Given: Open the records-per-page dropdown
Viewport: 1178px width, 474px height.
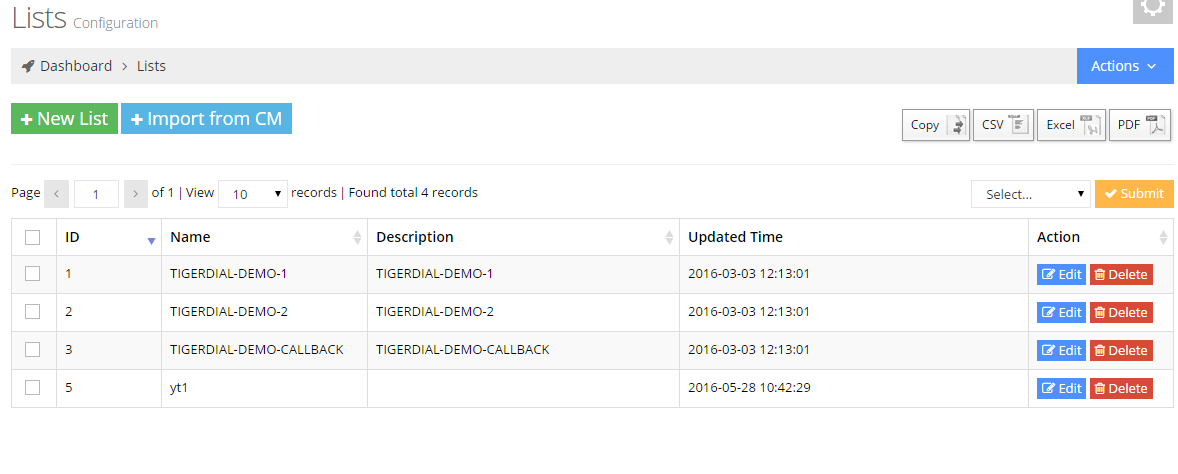Looking at the screenshot, I should click(253, 194).
